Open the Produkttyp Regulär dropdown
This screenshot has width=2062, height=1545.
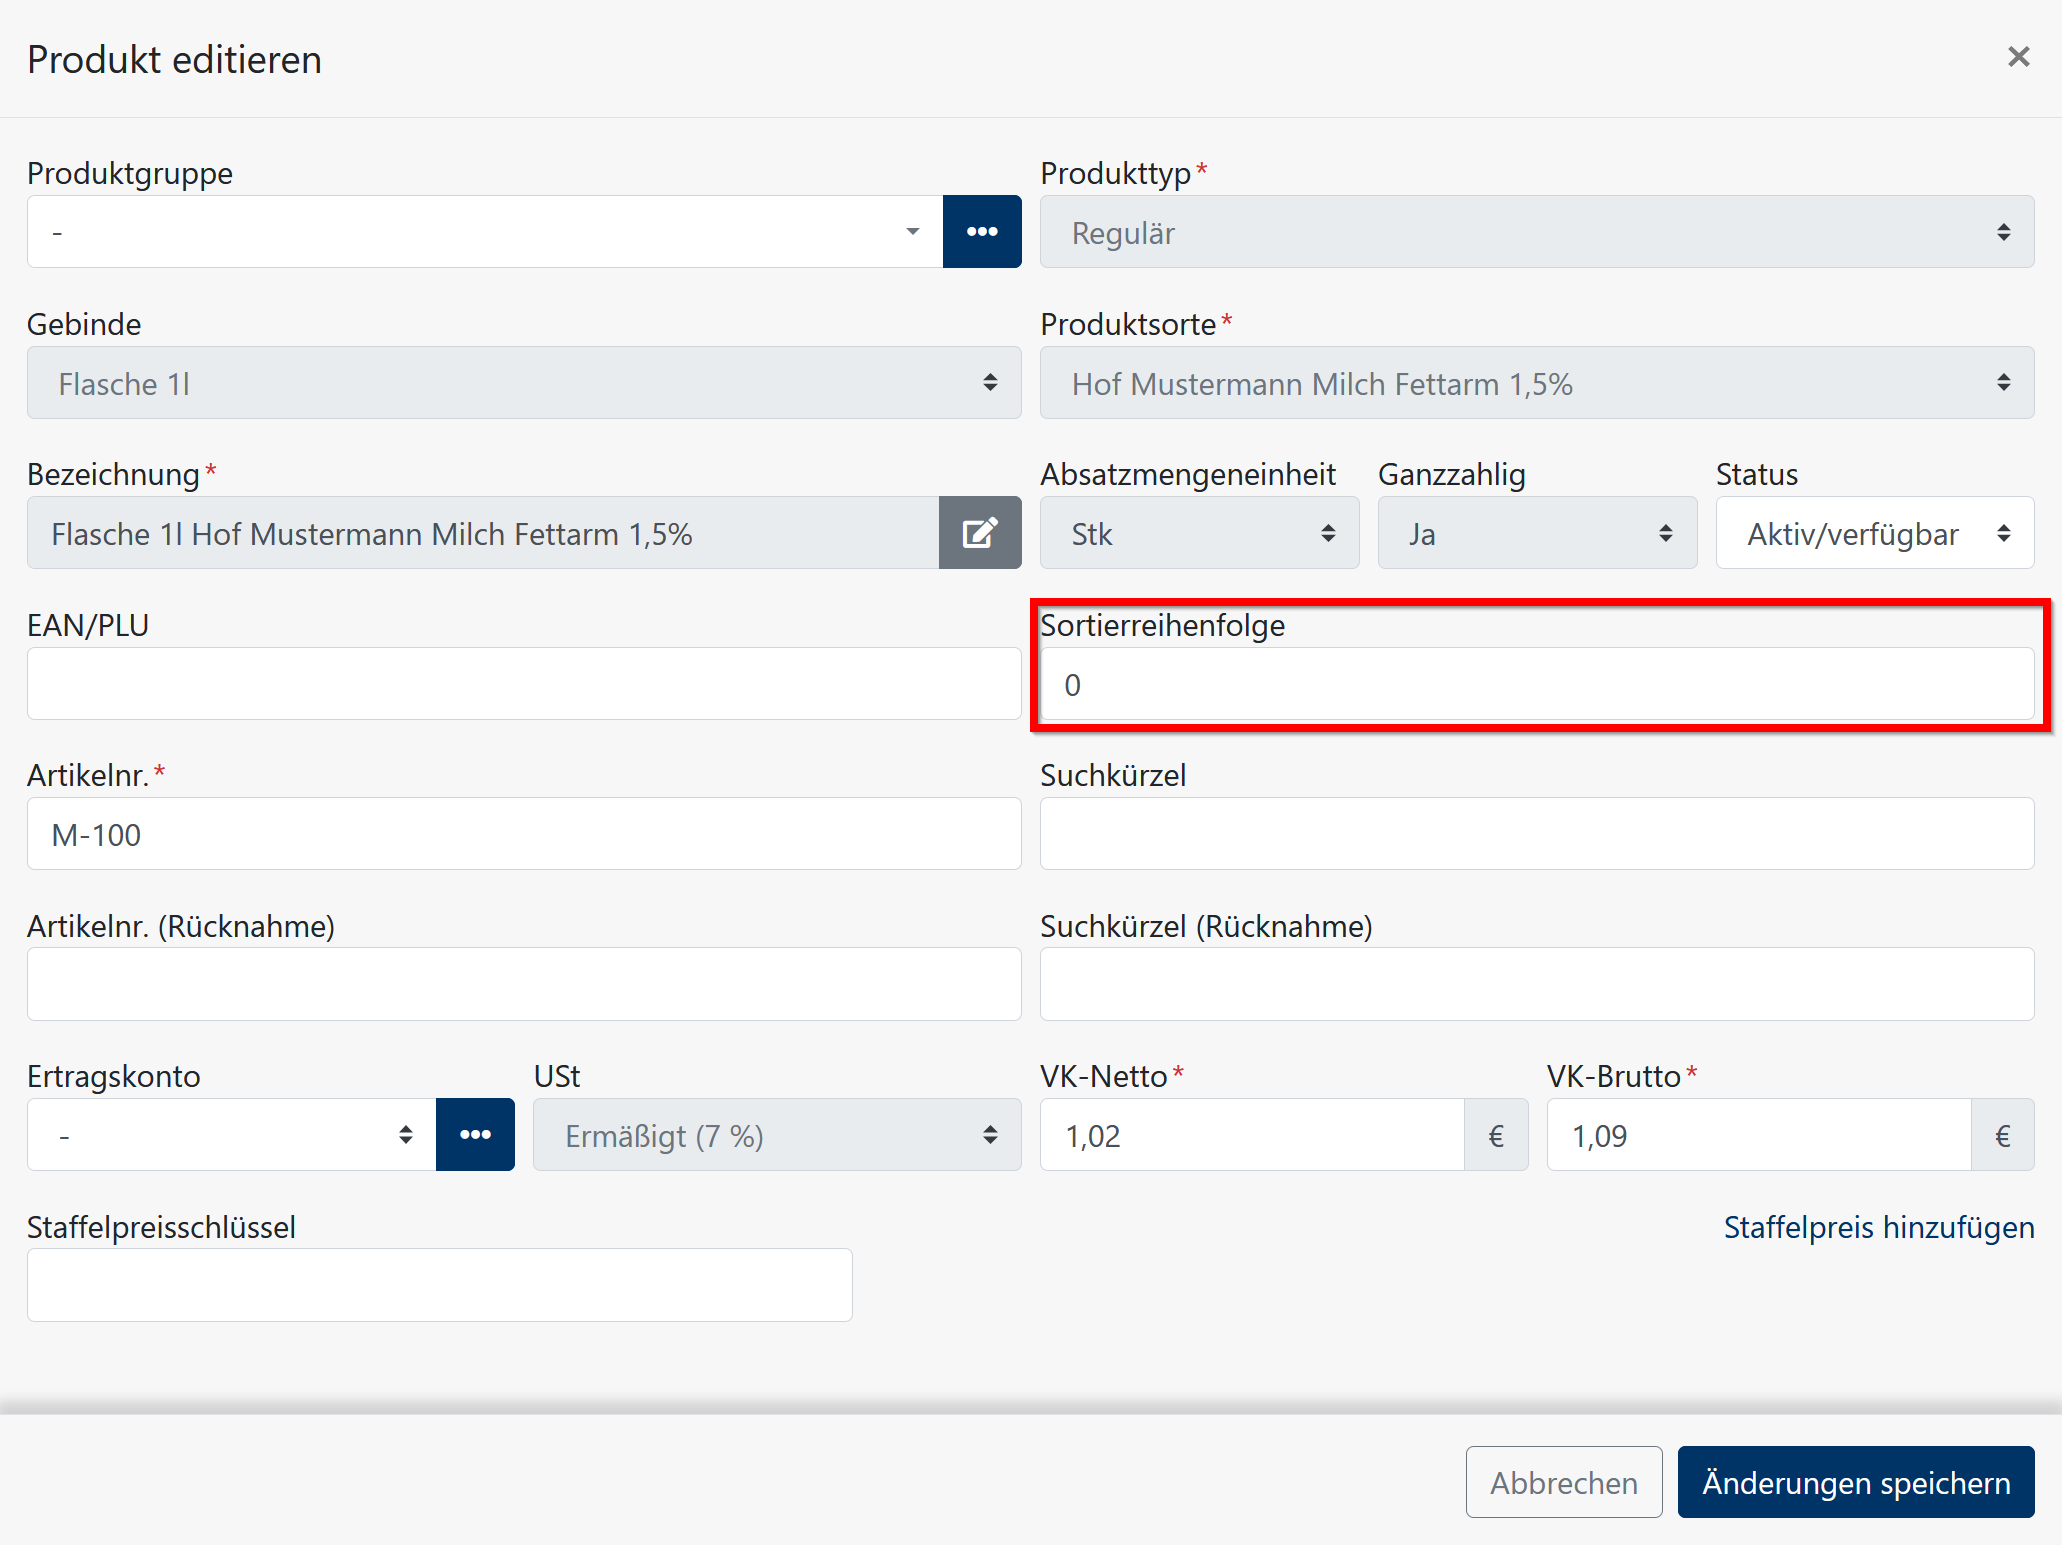point(1537,232)
